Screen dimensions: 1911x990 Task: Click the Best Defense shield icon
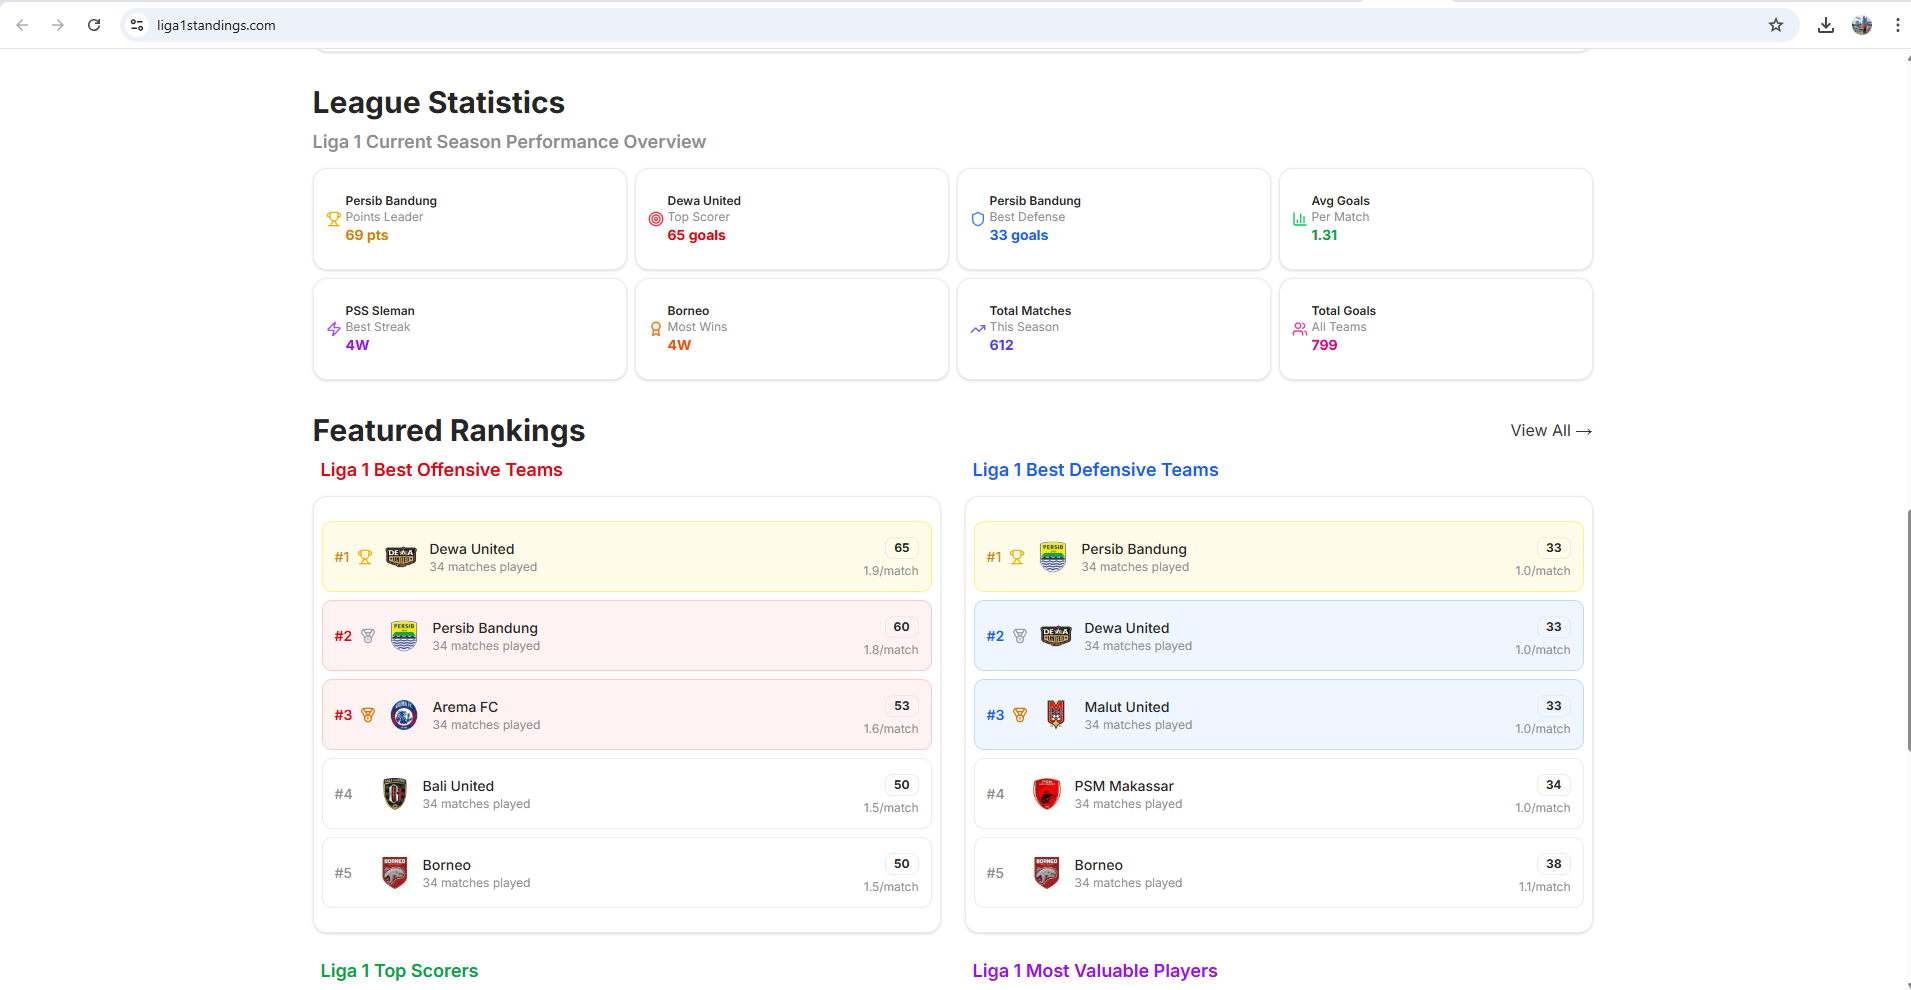coord(978,219)
